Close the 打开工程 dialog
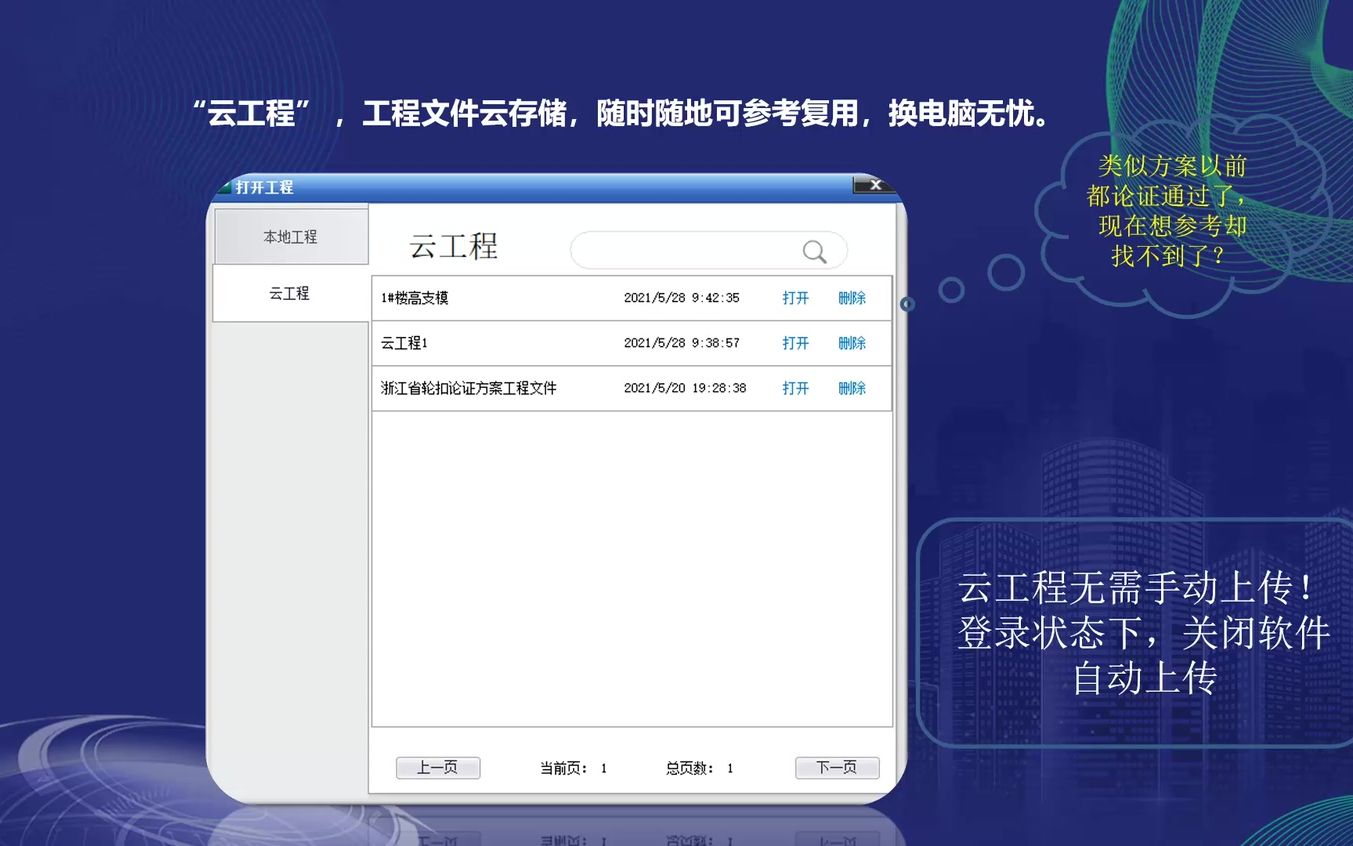1353x846 pixels. tap(874, 185)
